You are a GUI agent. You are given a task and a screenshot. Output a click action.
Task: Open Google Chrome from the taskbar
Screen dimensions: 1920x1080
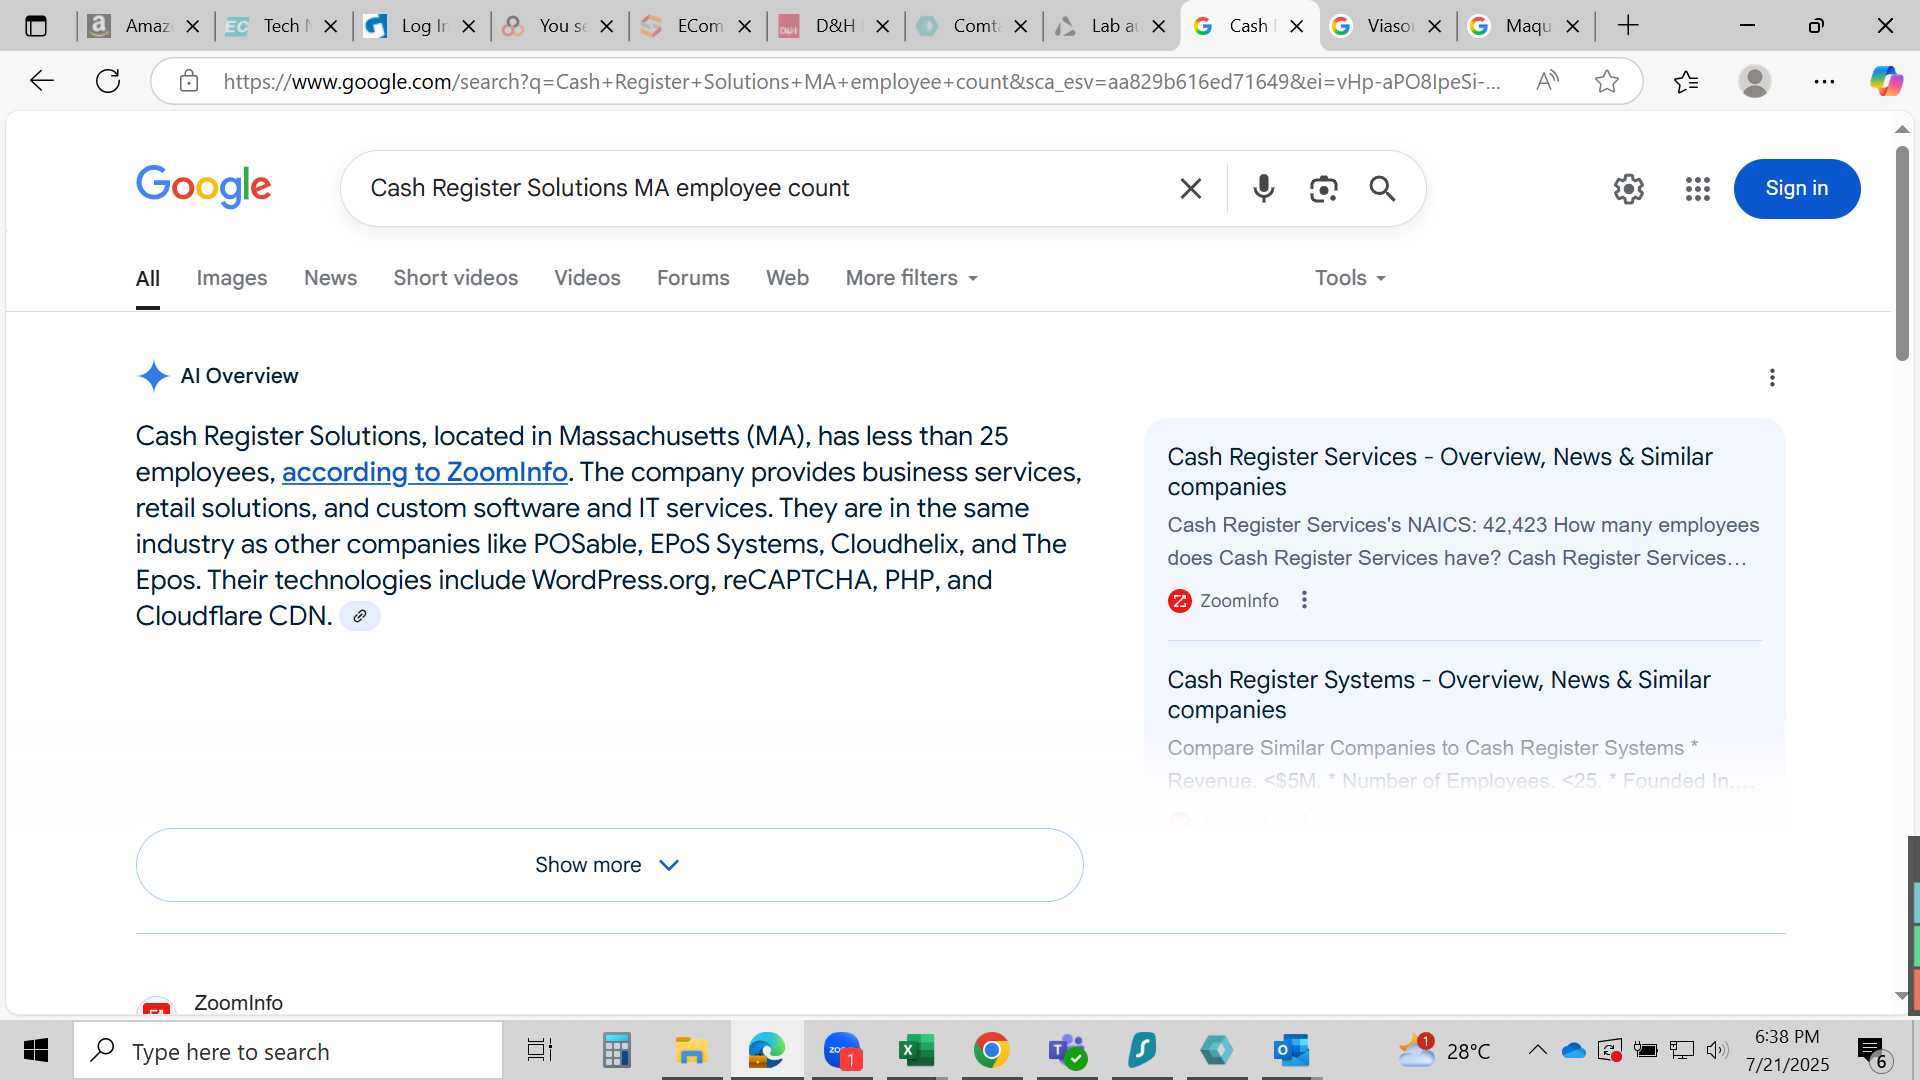[x=991, y=1050]
